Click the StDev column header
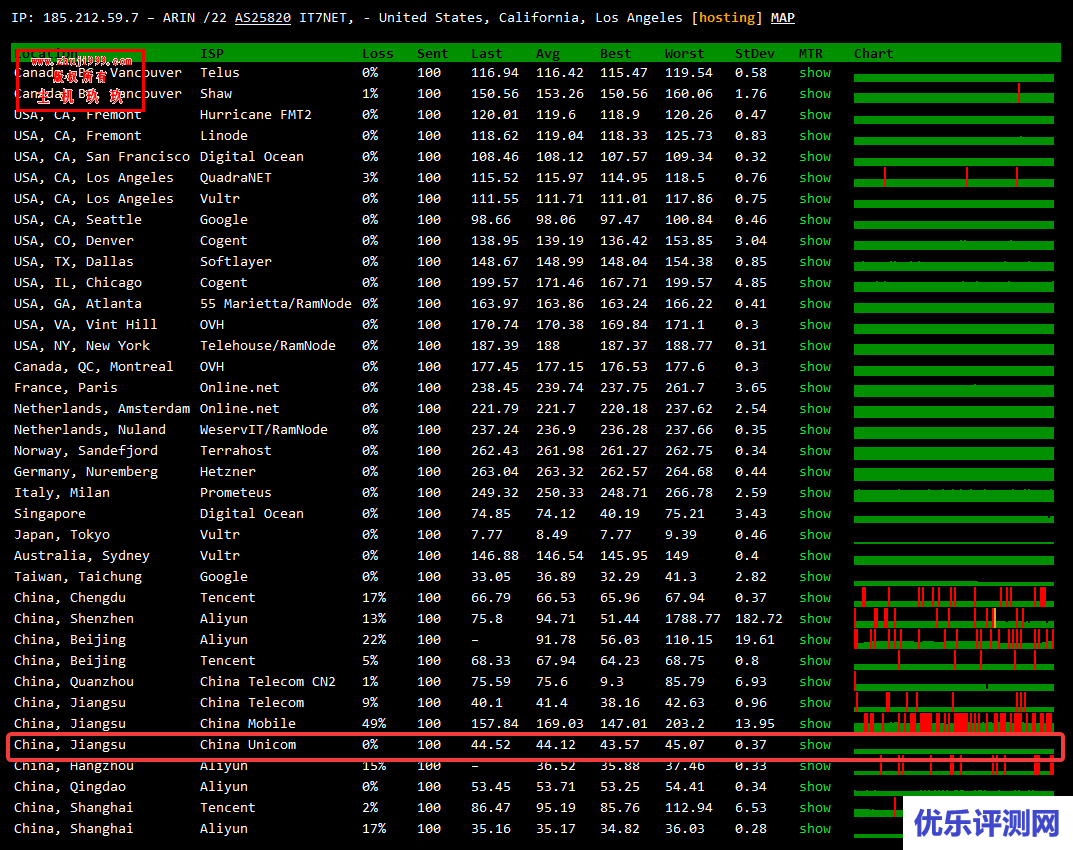Viewport: 1073px width, 850px height. click(755, 53)
